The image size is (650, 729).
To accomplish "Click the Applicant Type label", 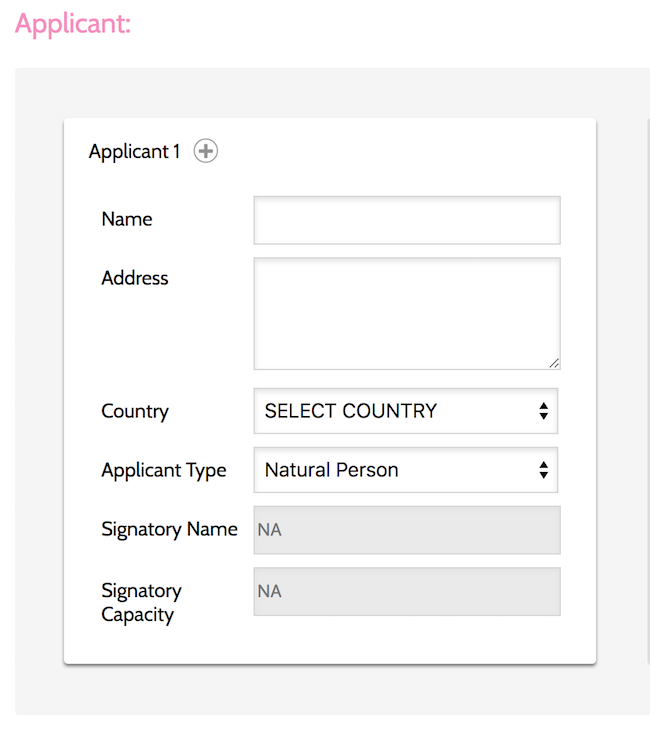I will 164,471.
